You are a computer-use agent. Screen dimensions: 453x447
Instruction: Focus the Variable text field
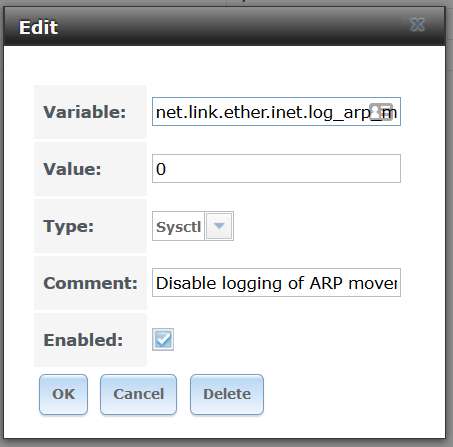point(276,112)
